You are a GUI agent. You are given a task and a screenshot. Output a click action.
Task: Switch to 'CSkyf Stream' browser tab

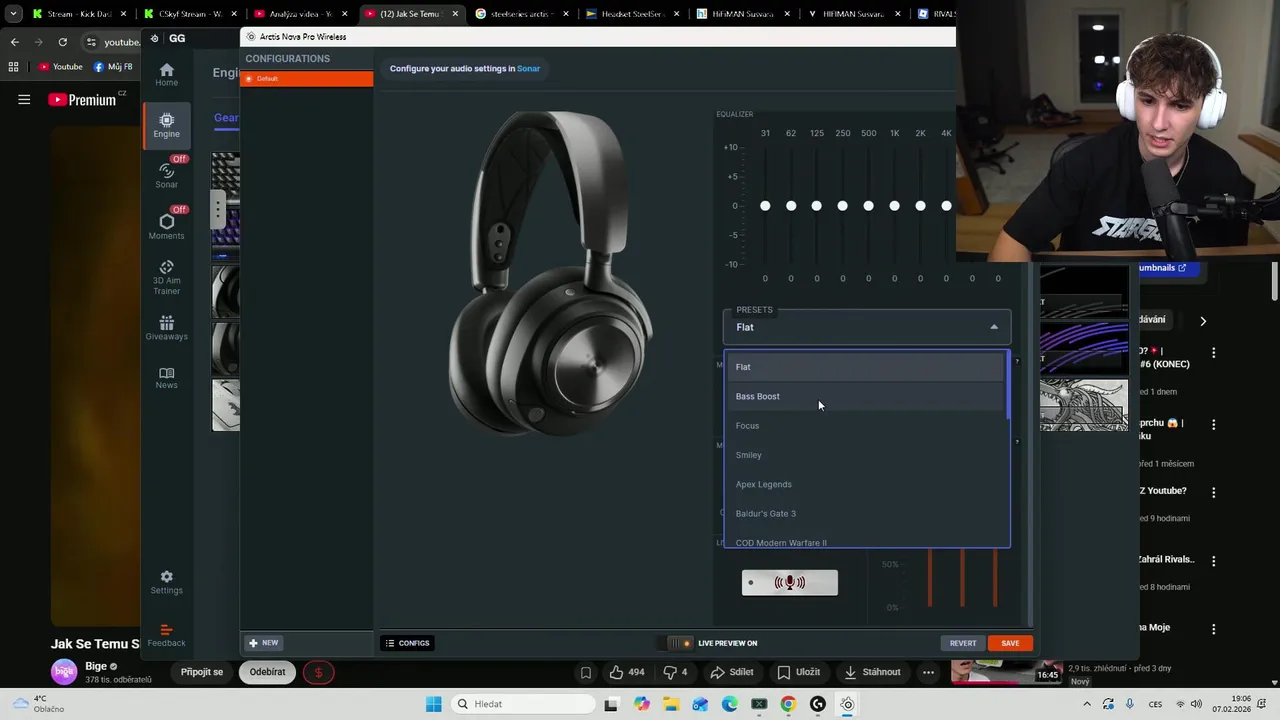tap(190, 14)
